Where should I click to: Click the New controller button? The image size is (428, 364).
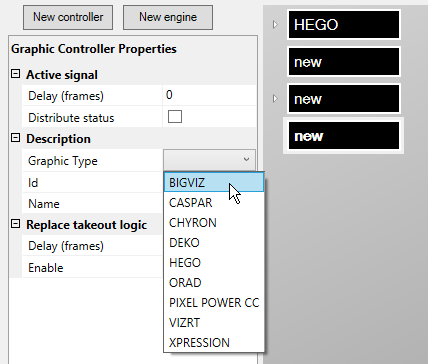tap(68, 17)
